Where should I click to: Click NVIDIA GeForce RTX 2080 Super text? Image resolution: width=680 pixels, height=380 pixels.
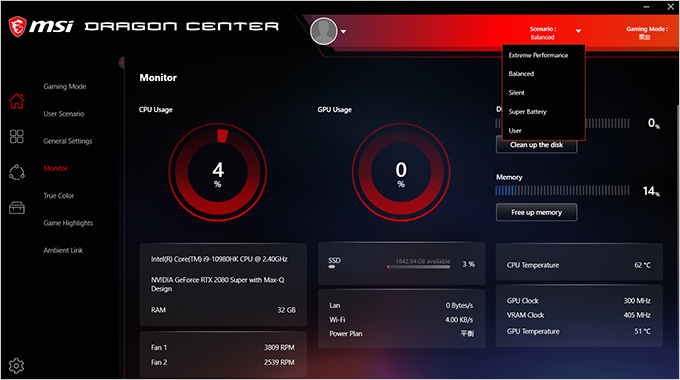pyautogui.click(x=218, y=284)
